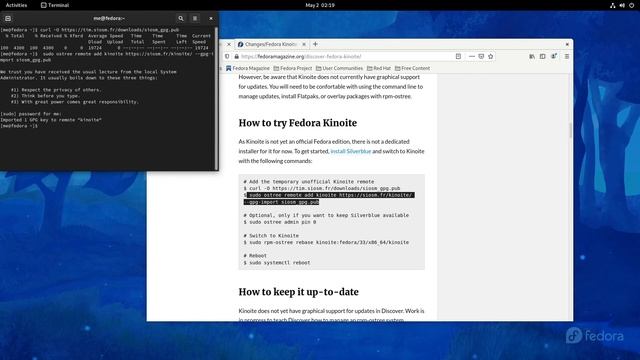Click 'Imported 1 GPG key' terminal output
Screen dimensions: 640x360
(51, 120)
